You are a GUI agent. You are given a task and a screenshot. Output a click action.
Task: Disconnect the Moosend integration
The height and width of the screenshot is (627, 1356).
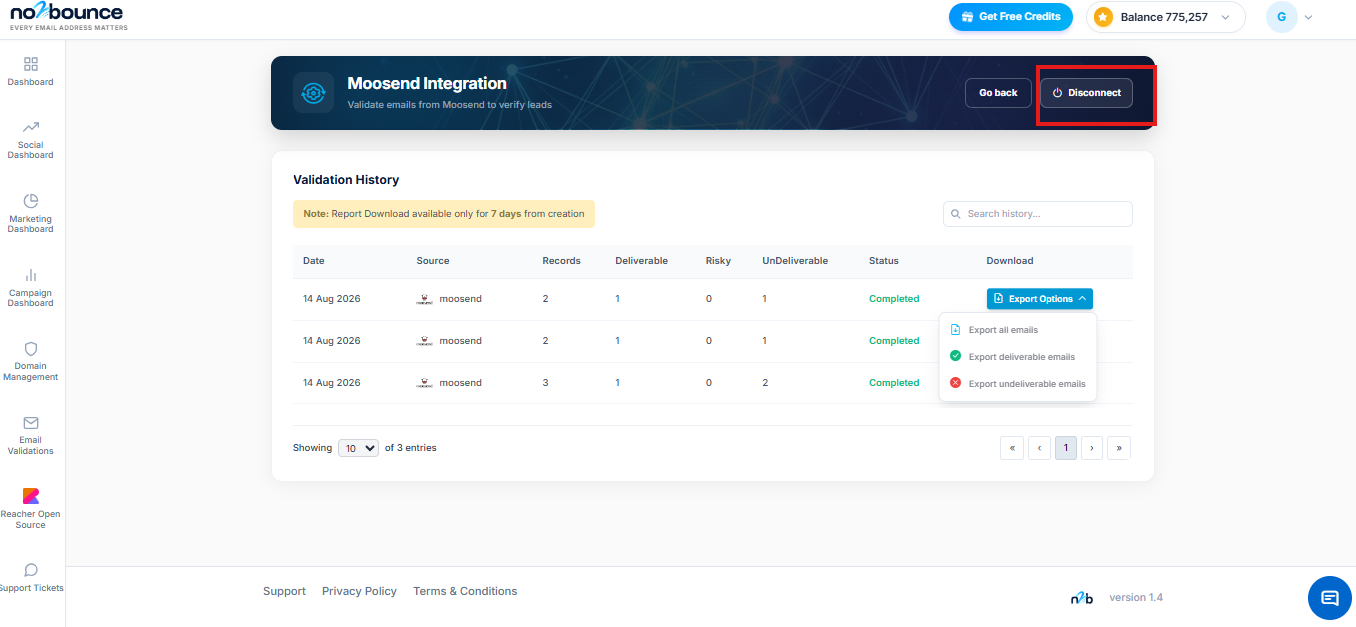(1086, 93)
